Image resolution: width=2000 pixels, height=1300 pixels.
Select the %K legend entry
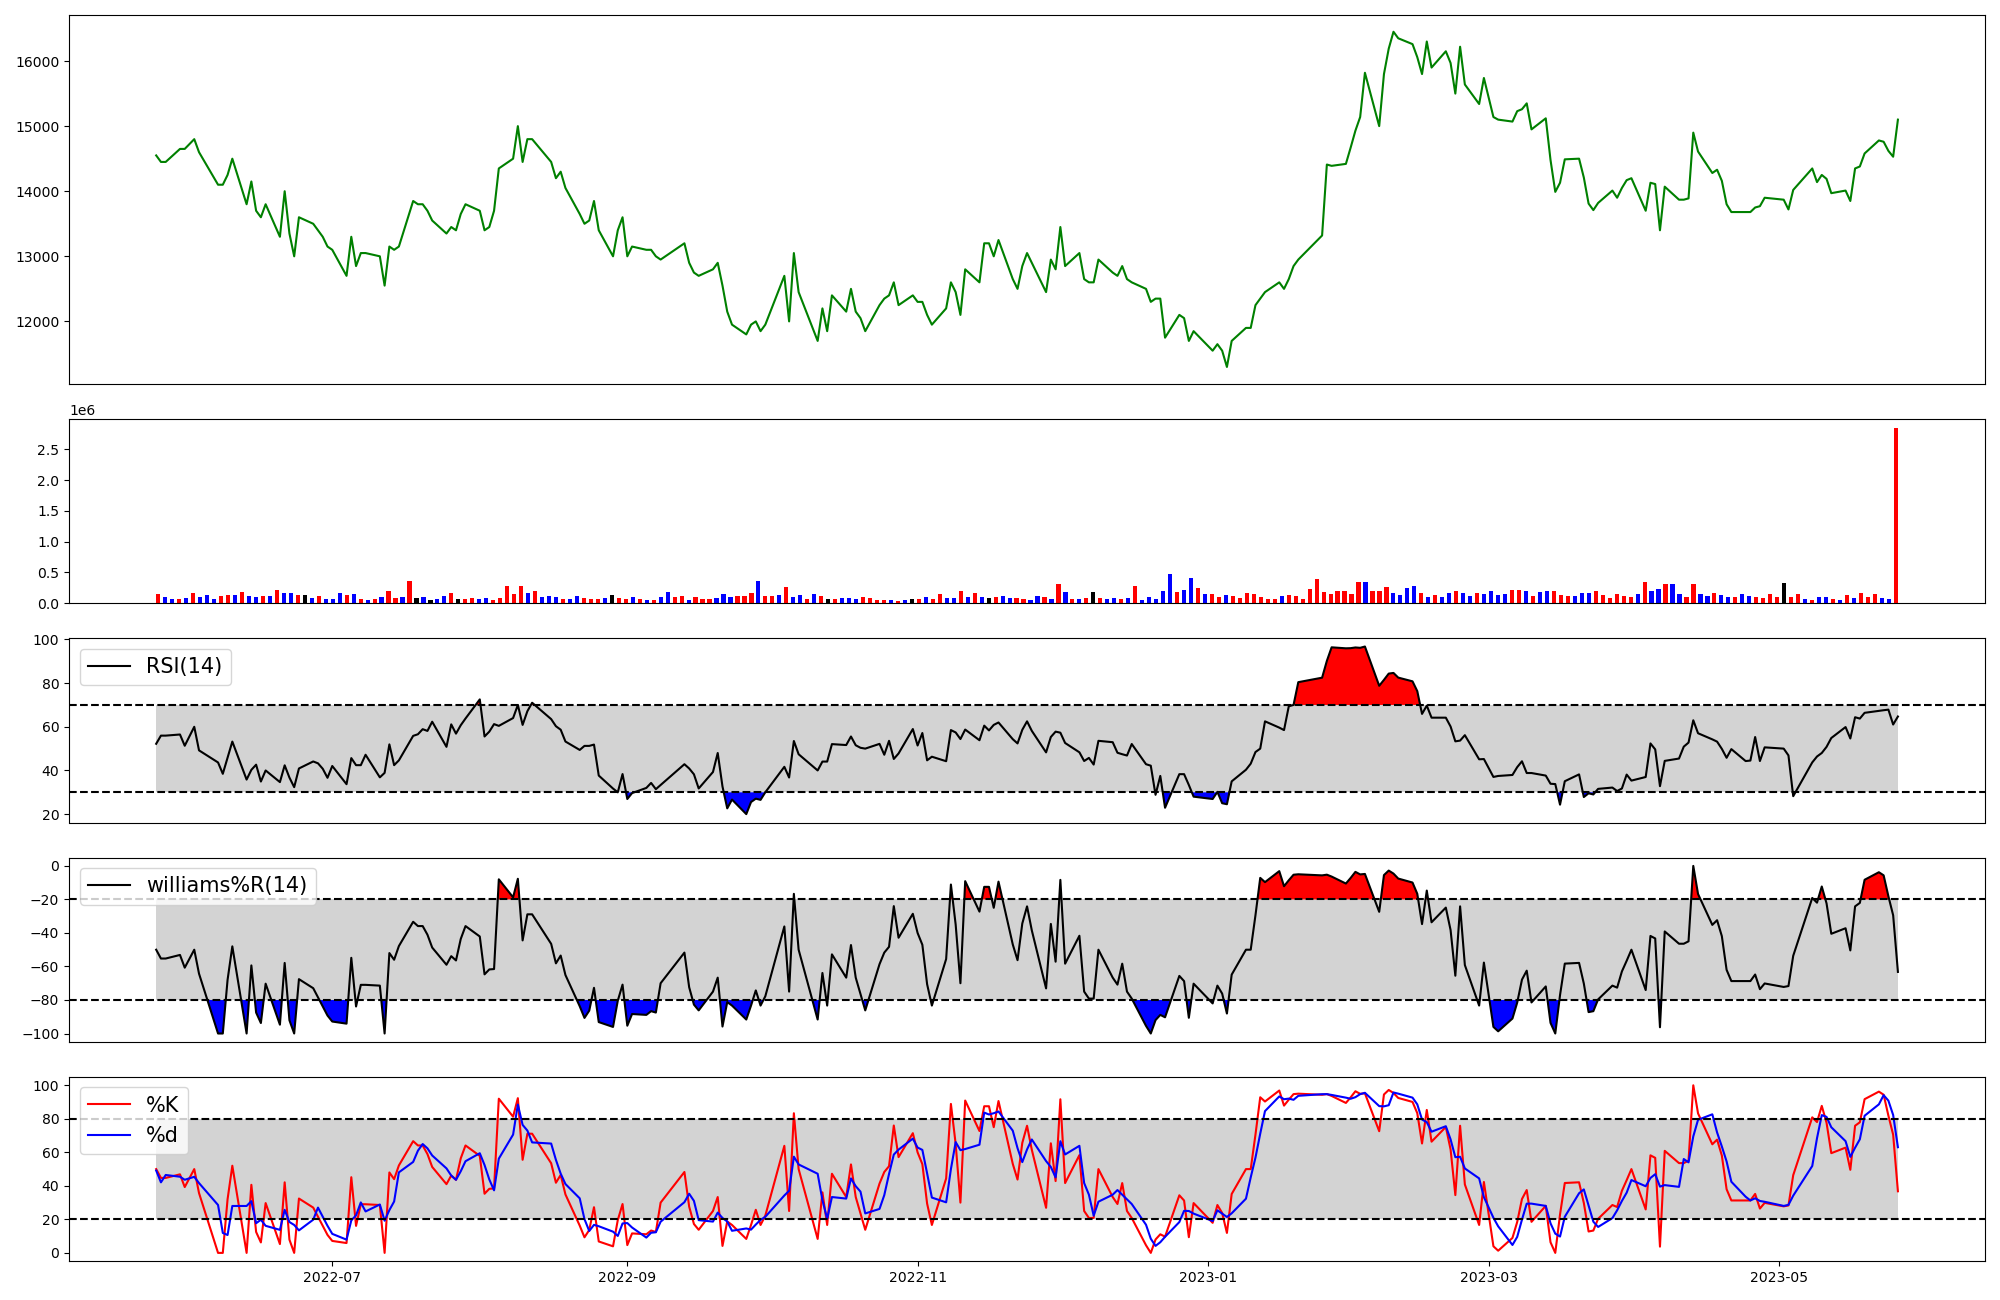(x=162, y=1105)
